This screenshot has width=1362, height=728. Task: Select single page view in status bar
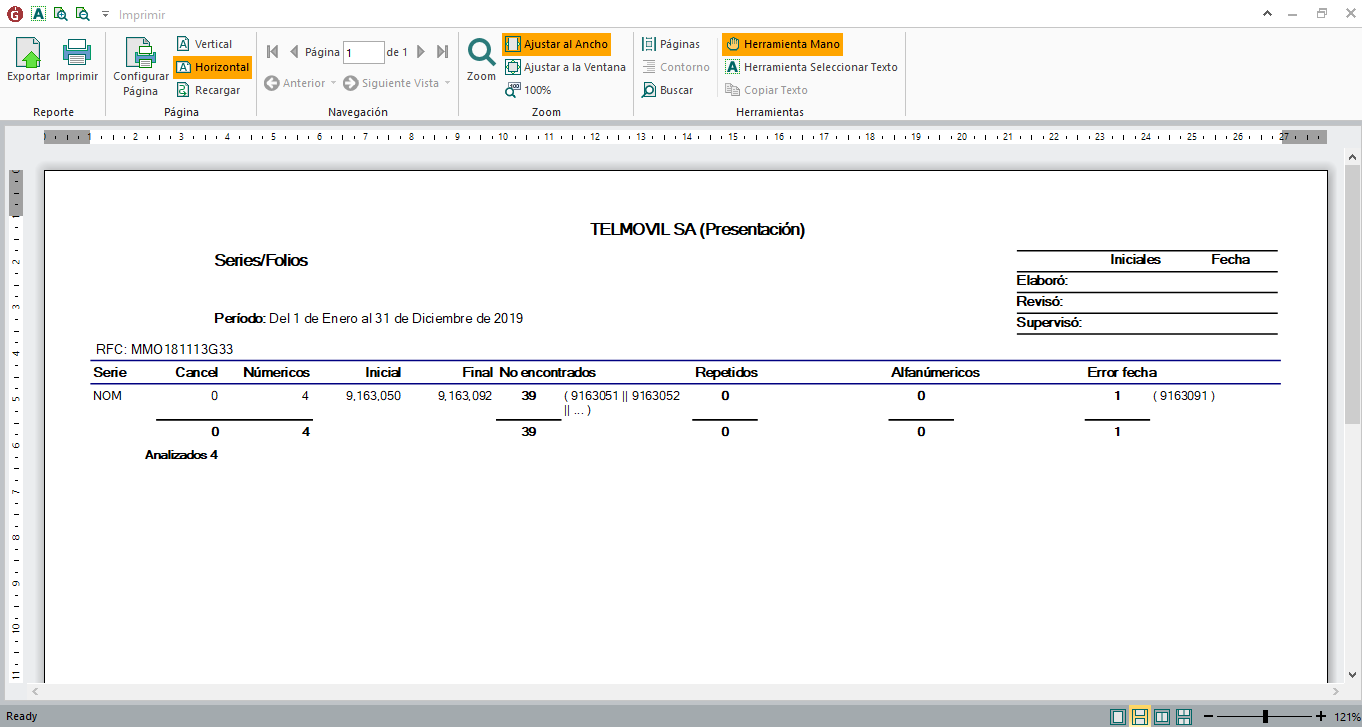click(x=1117, y=716)
